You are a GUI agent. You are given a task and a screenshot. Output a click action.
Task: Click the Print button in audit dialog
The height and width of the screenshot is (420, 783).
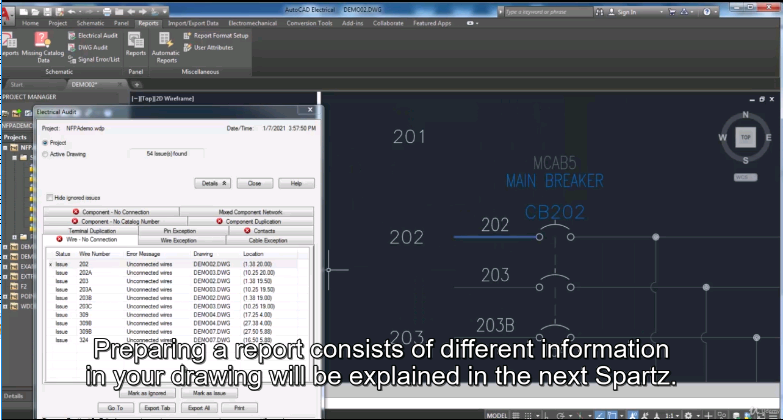pos(240,408)
